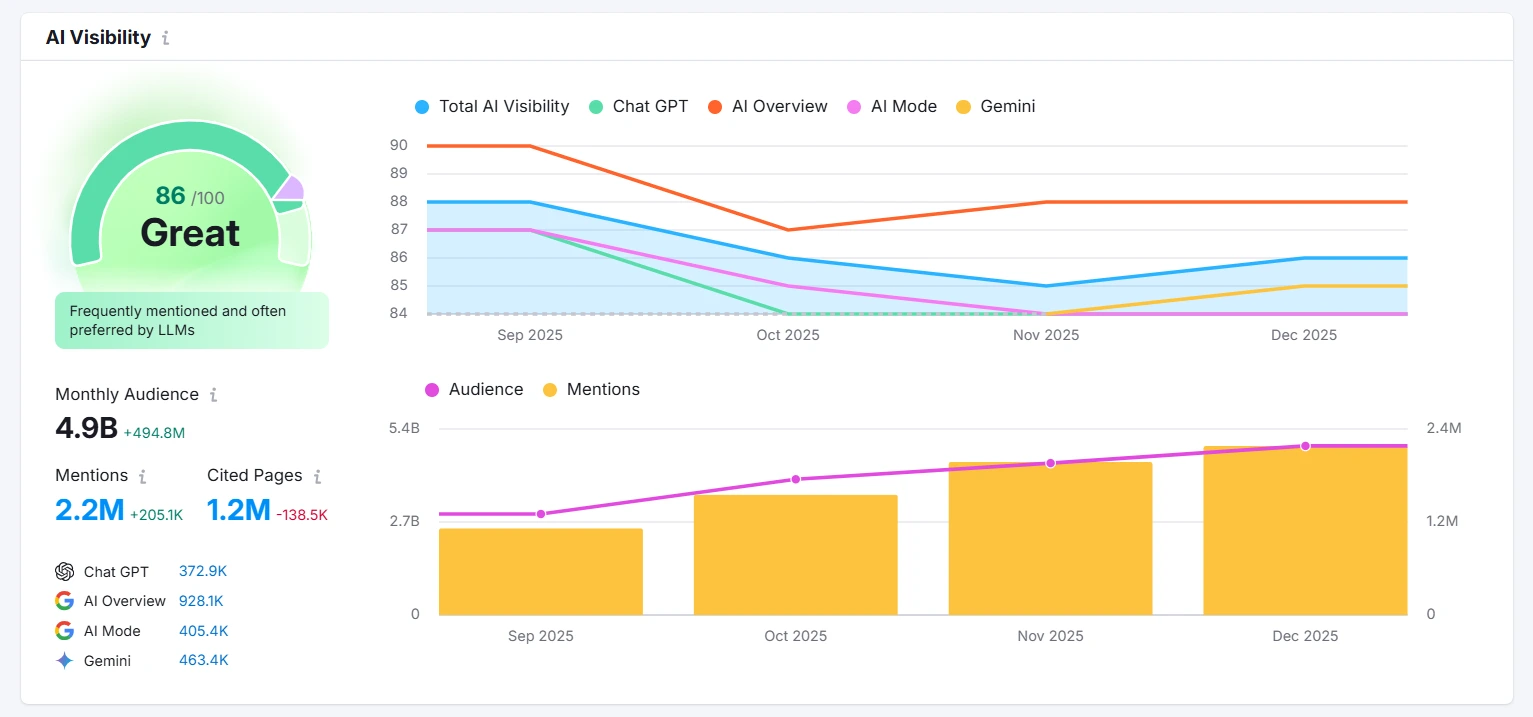Screen dimensions: 1533x717
Task: Click the Cited Pages info icon
Action: pos(317,476)
